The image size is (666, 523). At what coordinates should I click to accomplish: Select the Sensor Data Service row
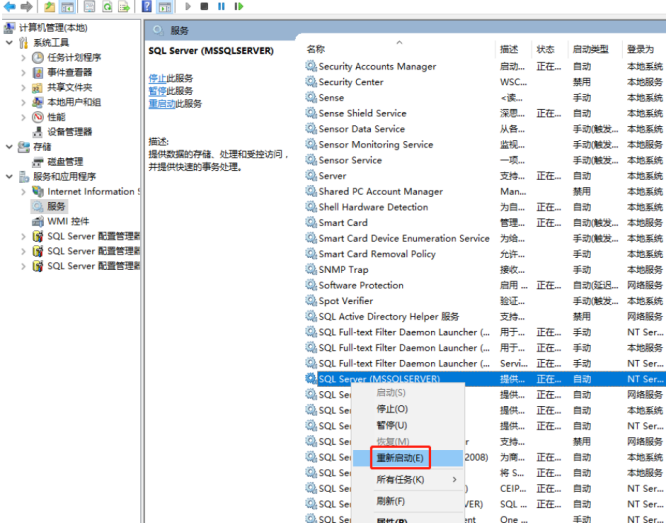485,129
